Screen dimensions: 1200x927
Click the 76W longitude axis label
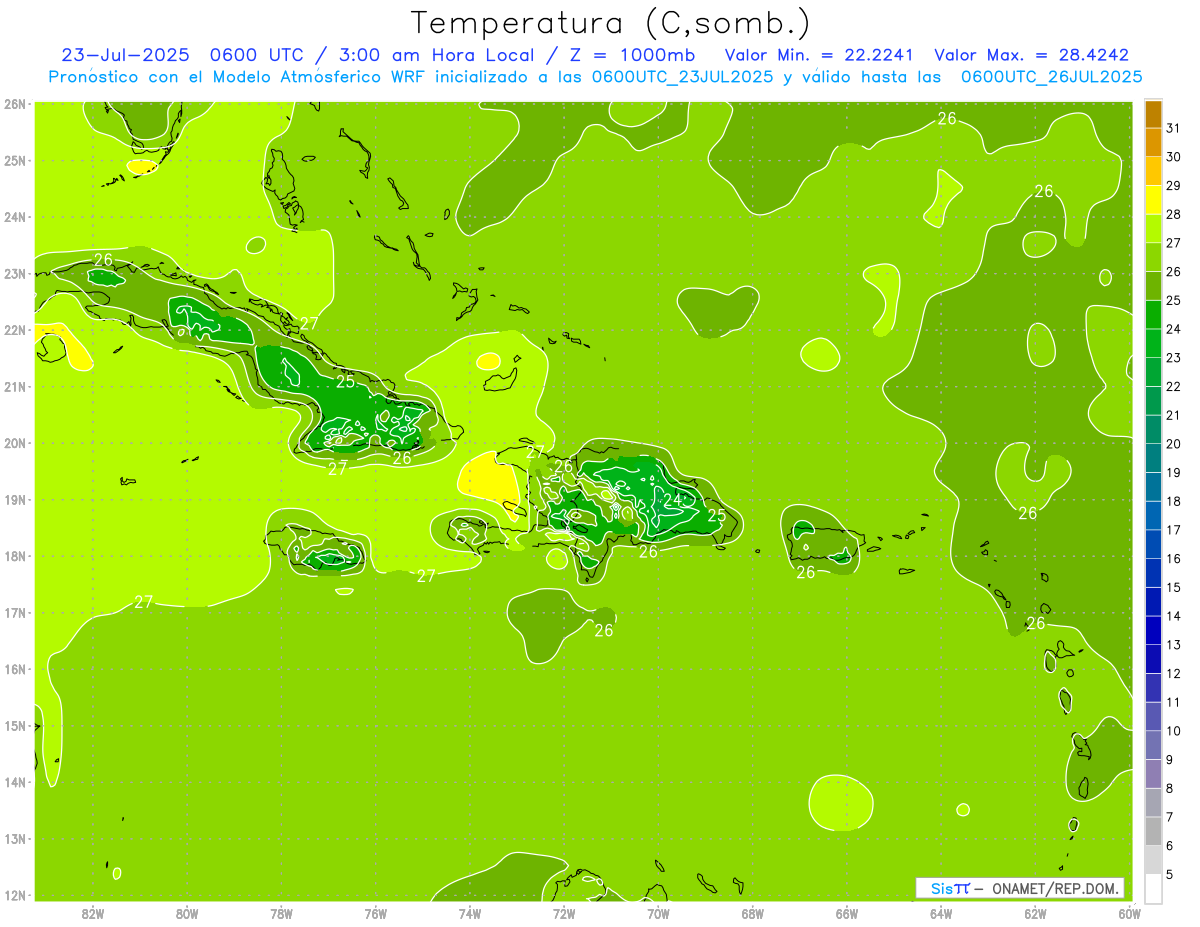point(376,913)
